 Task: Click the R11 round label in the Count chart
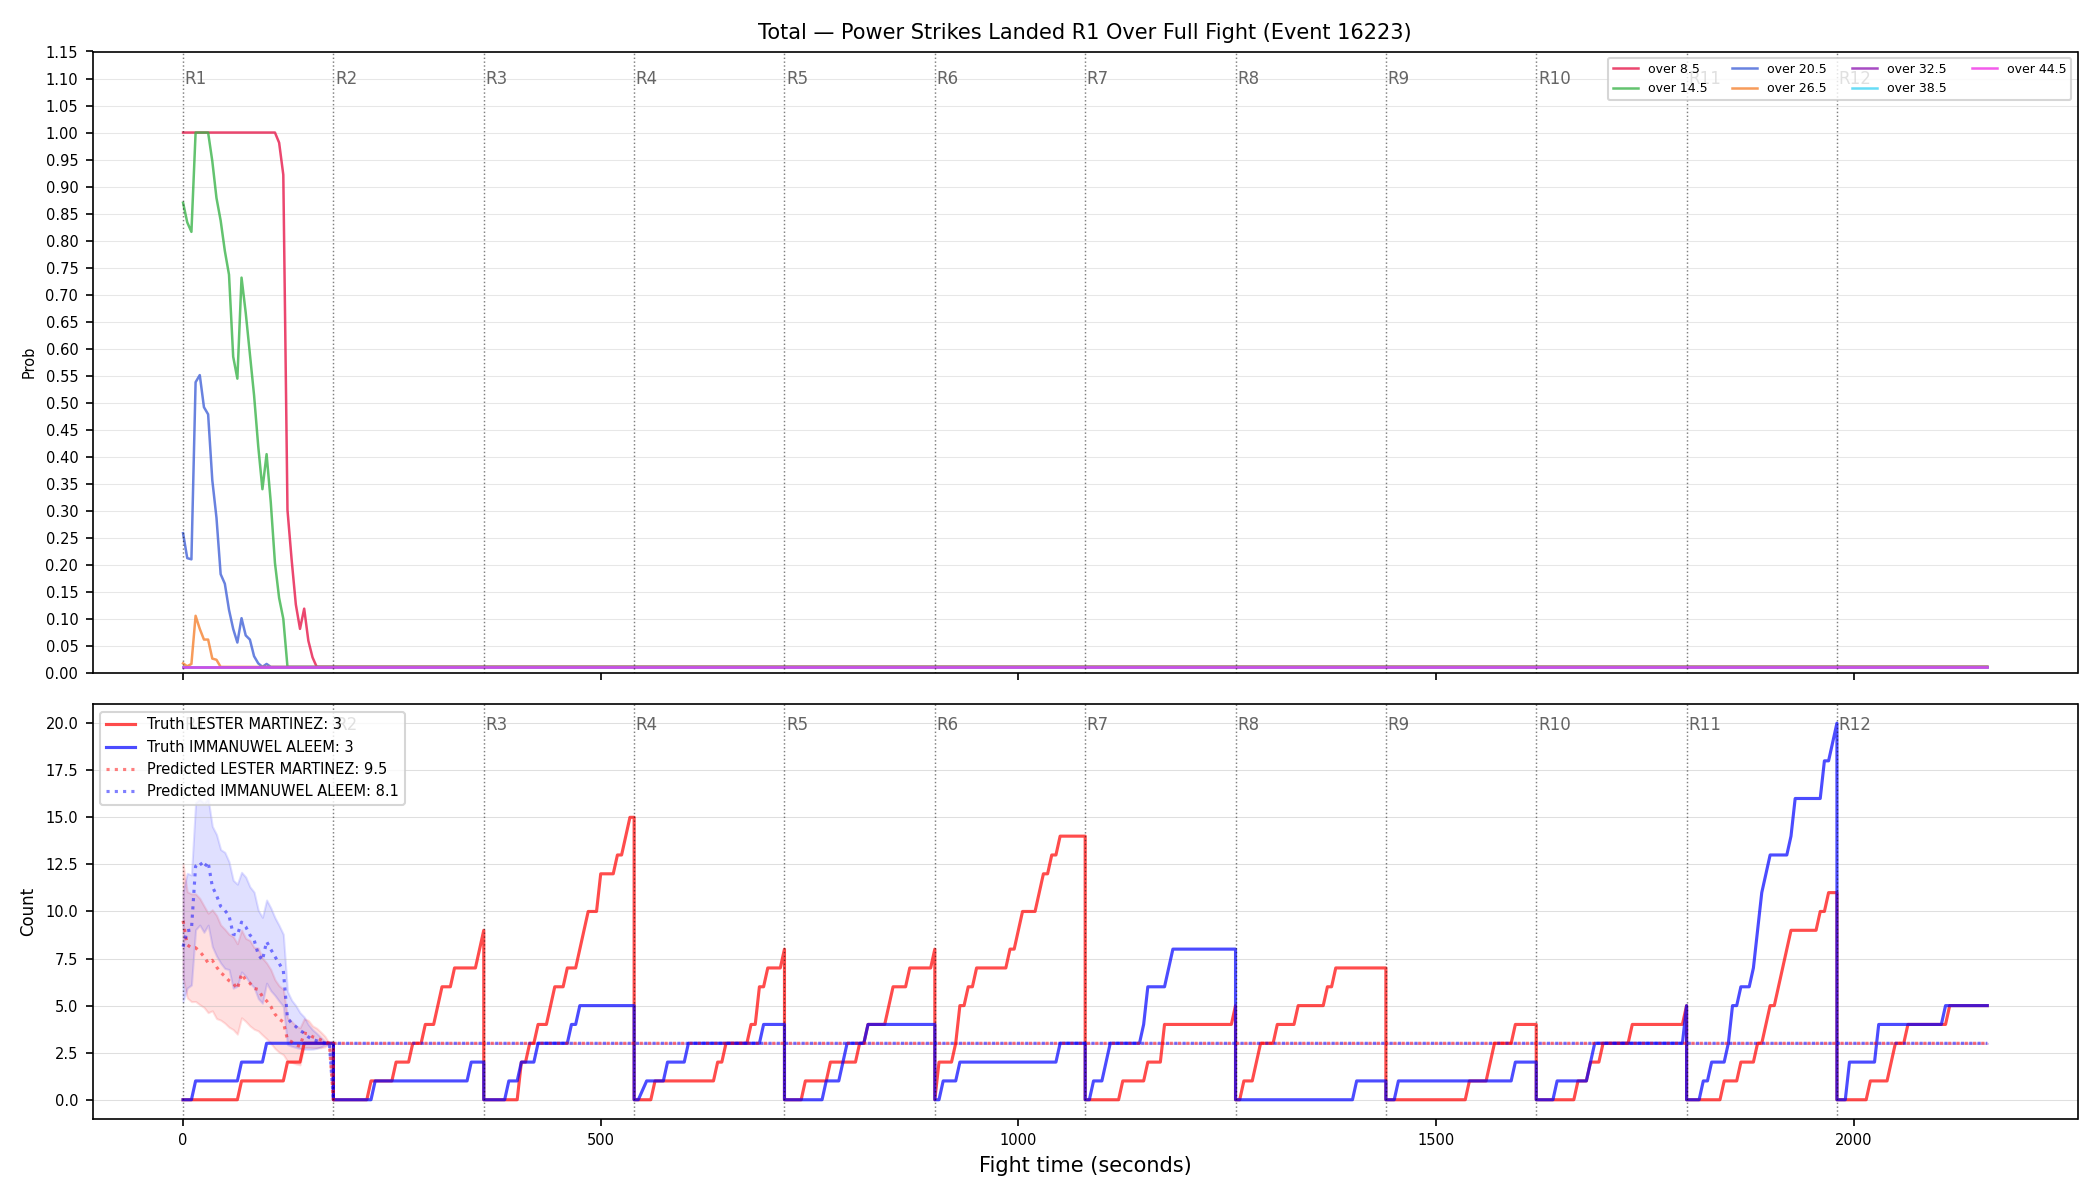(x=1705, y=724)
